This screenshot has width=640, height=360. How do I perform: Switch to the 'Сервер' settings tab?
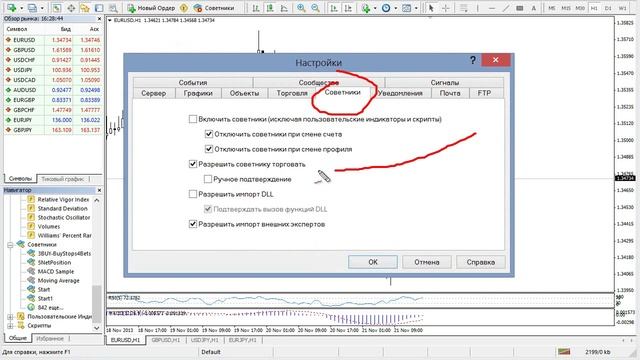[153, 93]
